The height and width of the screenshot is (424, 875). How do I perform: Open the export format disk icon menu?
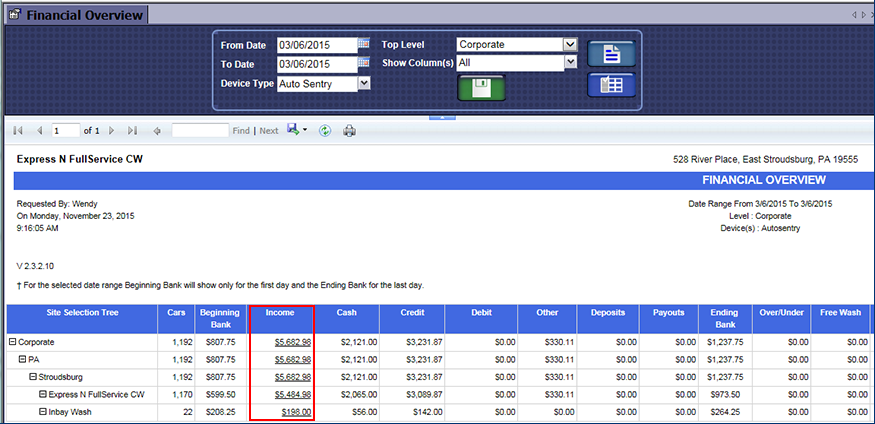click(x=296, y=131)
